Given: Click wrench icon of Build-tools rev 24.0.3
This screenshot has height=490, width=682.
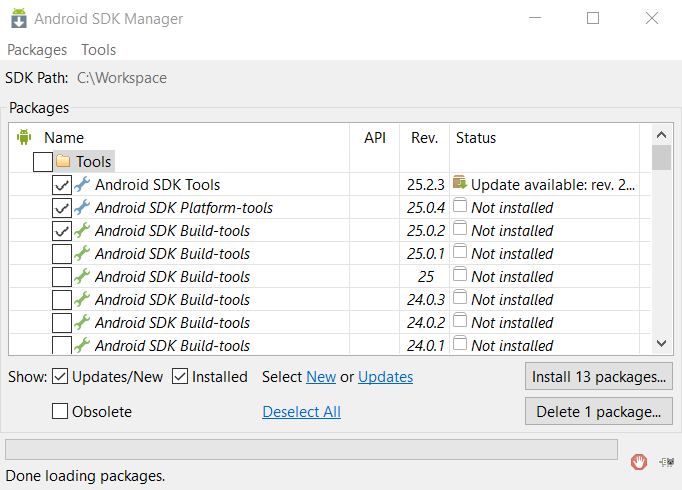Looking at the screenshot, I should 82,299.
